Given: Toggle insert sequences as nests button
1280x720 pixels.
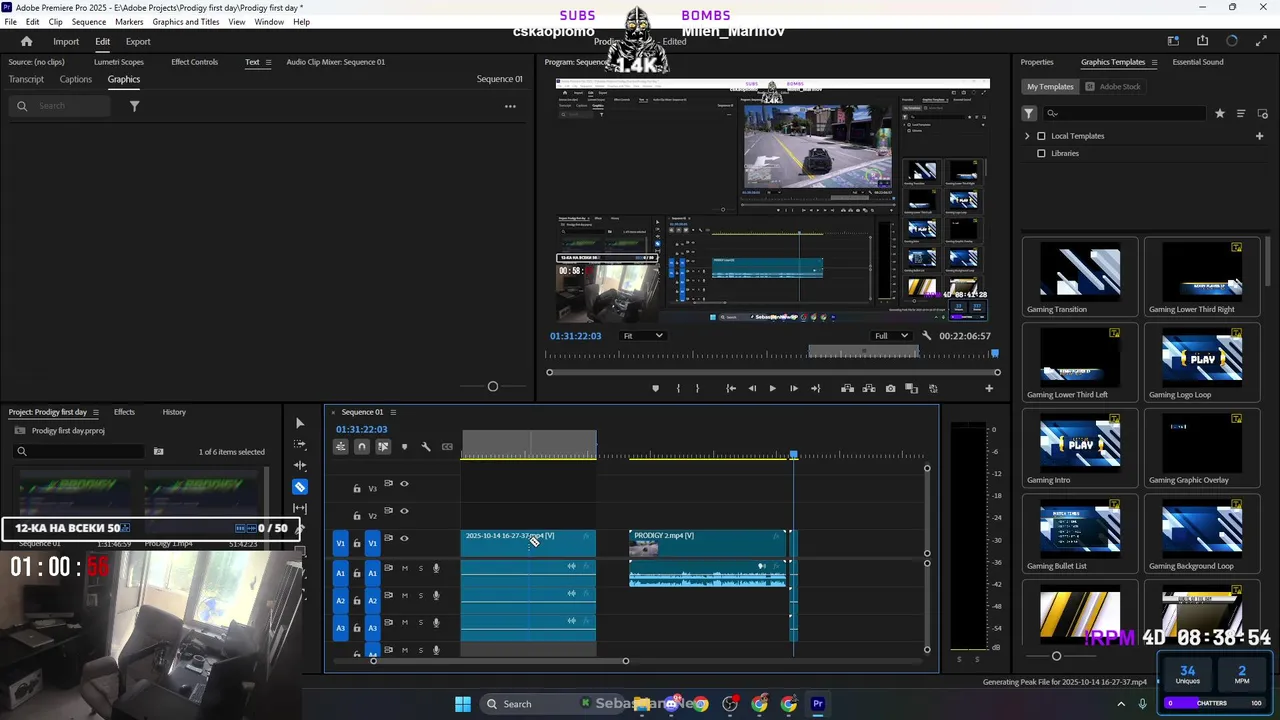Looking at the screenshot, I should (341, 446).
